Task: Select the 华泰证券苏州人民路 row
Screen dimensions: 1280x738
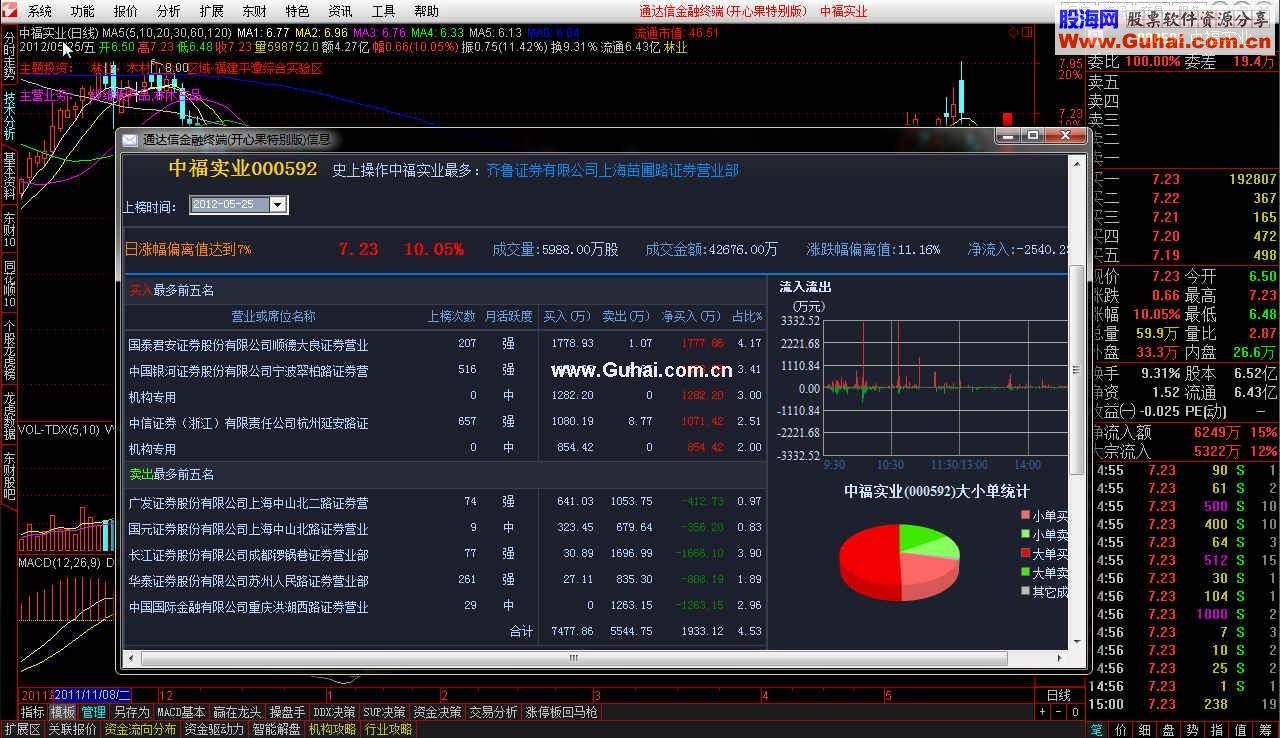Action: click(445, 580)
